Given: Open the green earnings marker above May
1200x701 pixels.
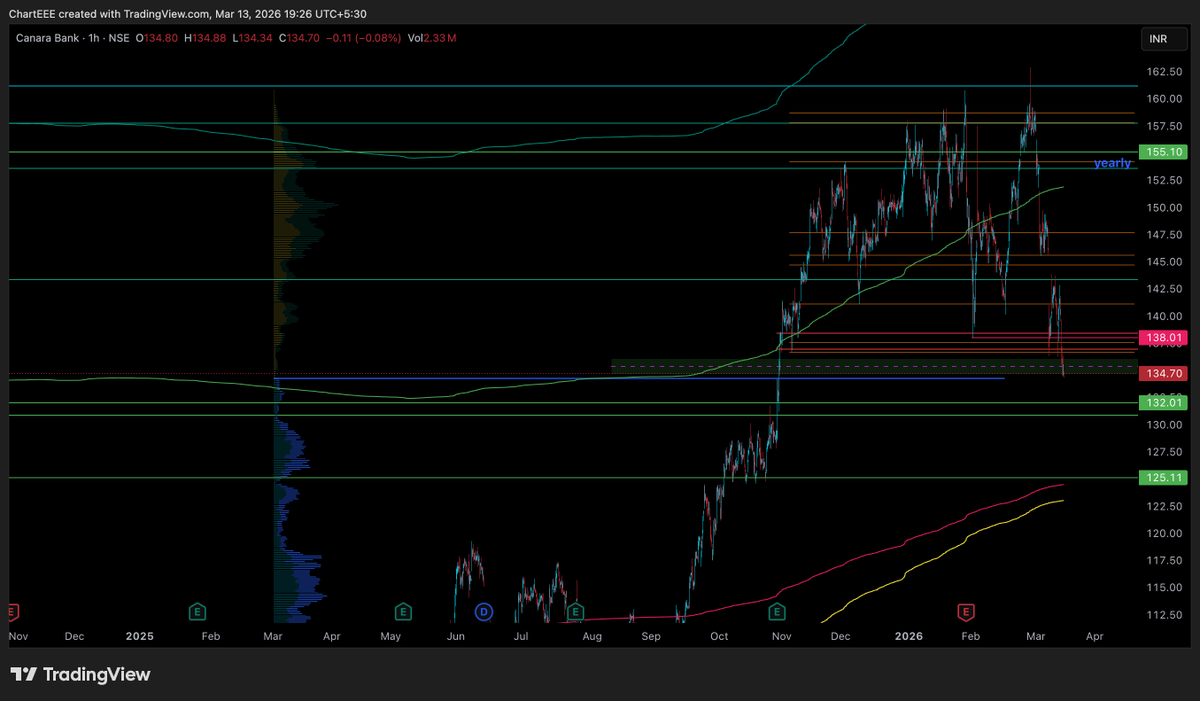Looking at the screenshot, I should 402,610.
